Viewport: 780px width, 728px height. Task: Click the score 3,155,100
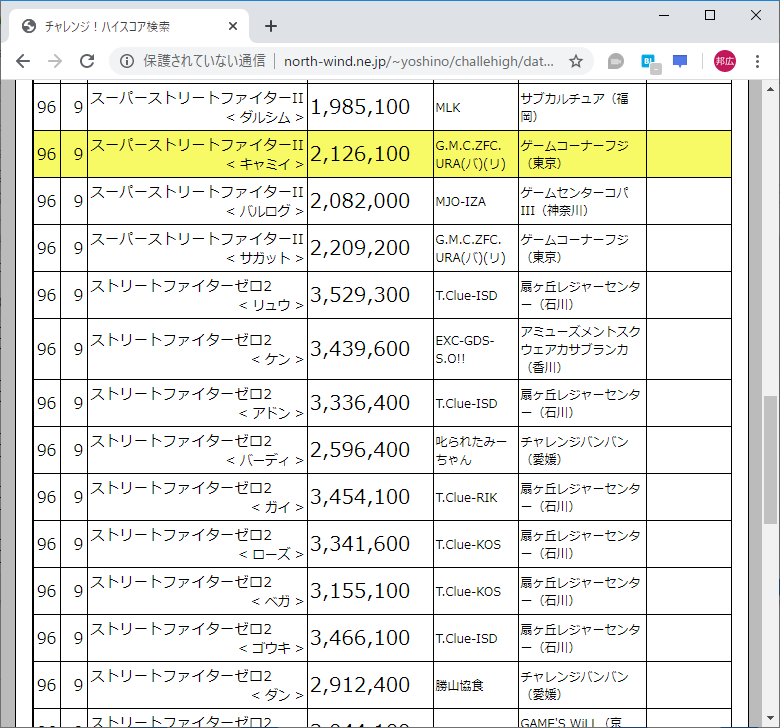(x=360, y=591)
